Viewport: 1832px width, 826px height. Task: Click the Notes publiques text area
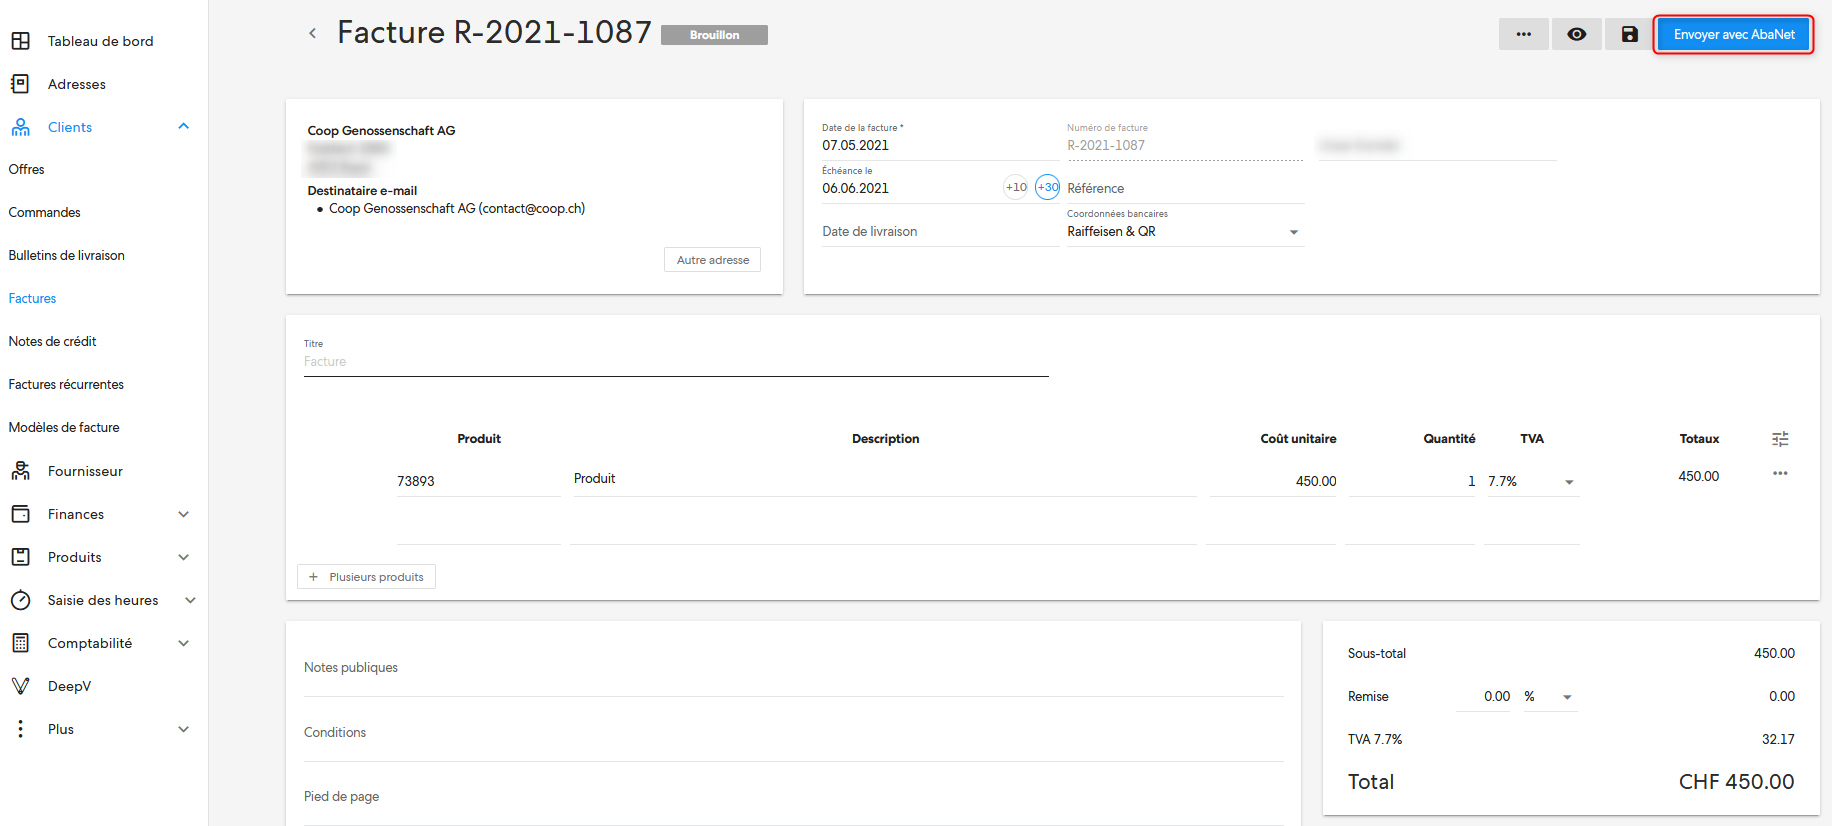point(794,667)
